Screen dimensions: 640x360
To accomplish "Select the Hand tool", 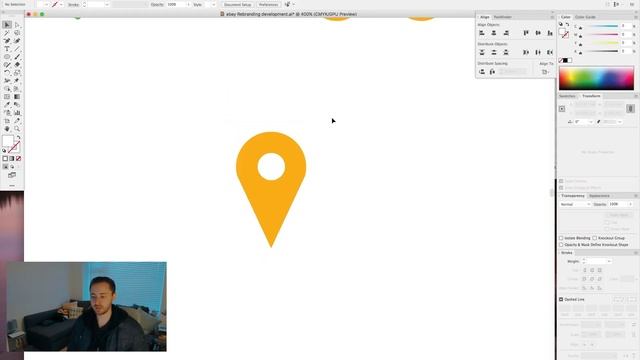I will tap(7, 129).
